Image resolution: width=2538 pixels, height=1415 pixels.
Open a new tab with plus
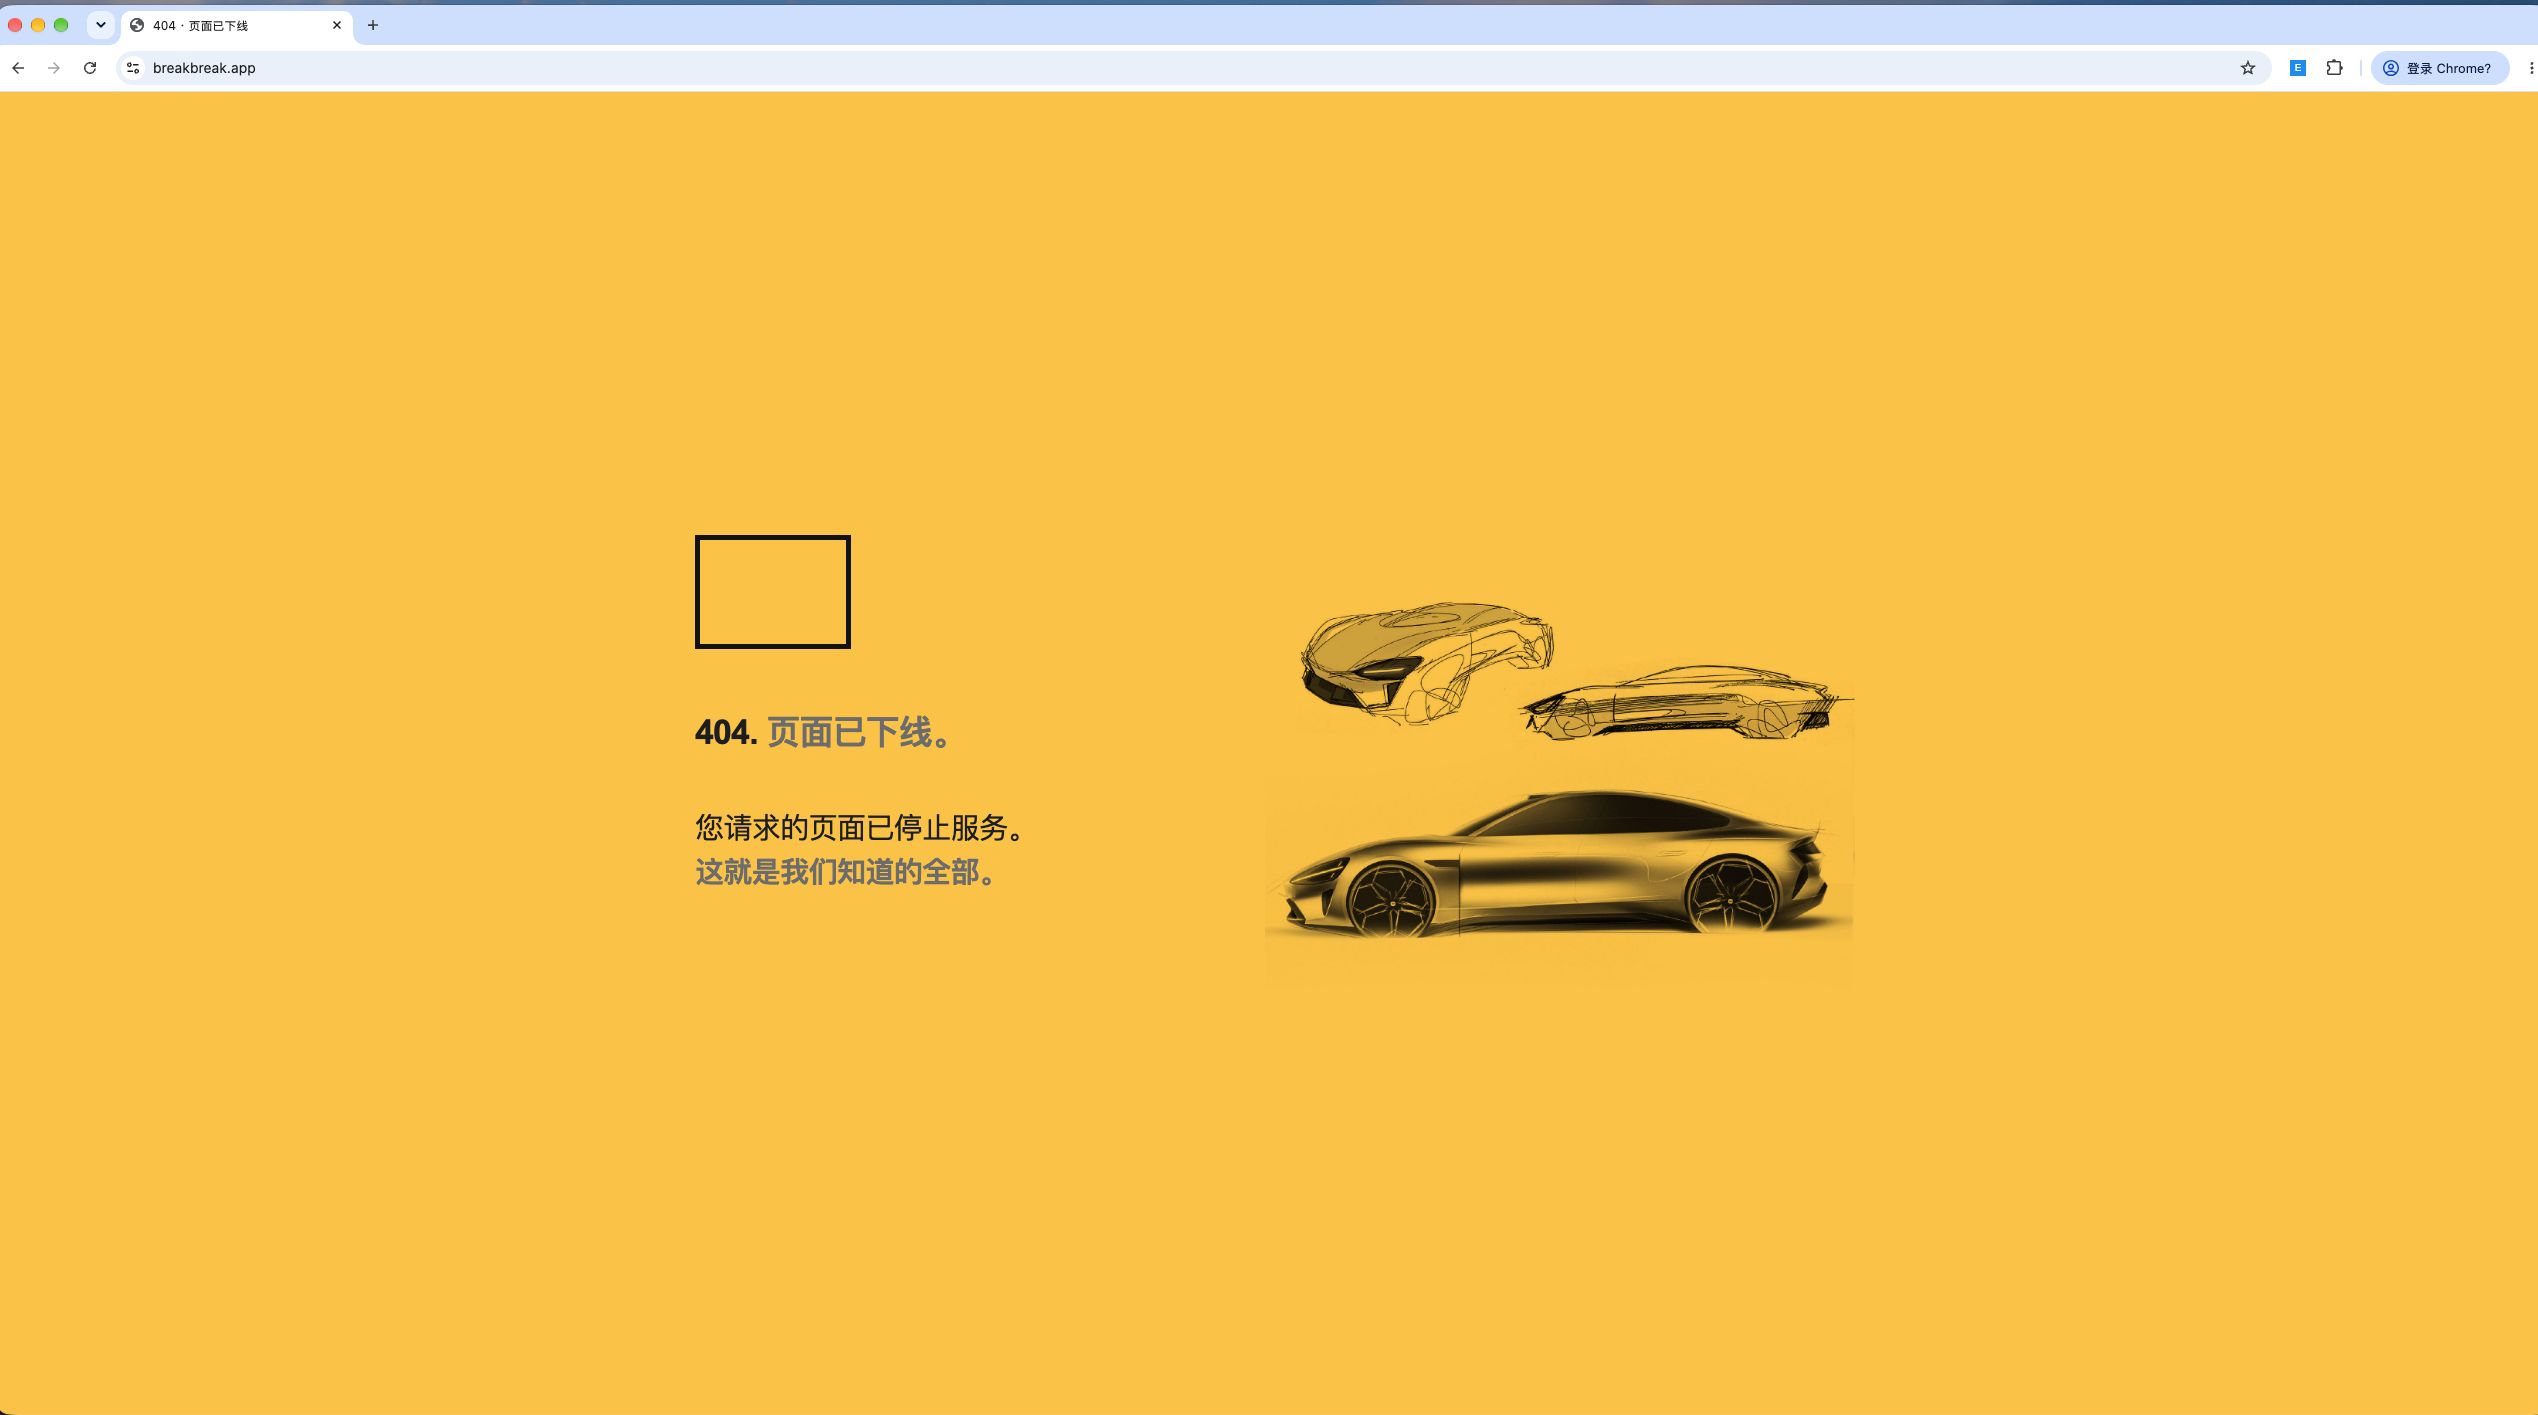[373, 25]
